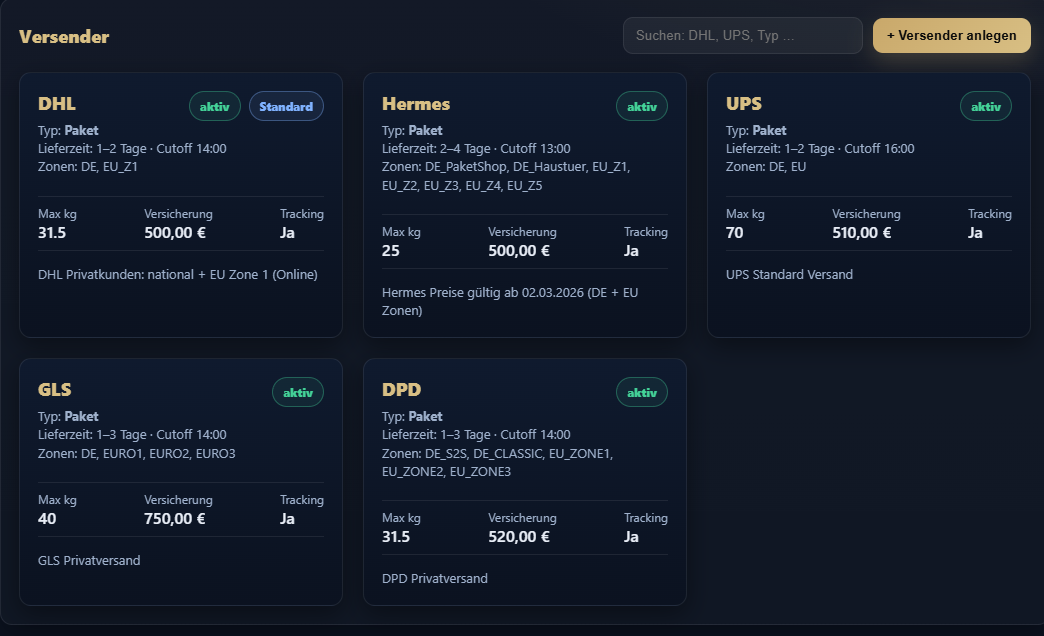The image size is (1044, 636).
Task: Click Hermes zones line DE_PaketShop
Action: [506, 176]
